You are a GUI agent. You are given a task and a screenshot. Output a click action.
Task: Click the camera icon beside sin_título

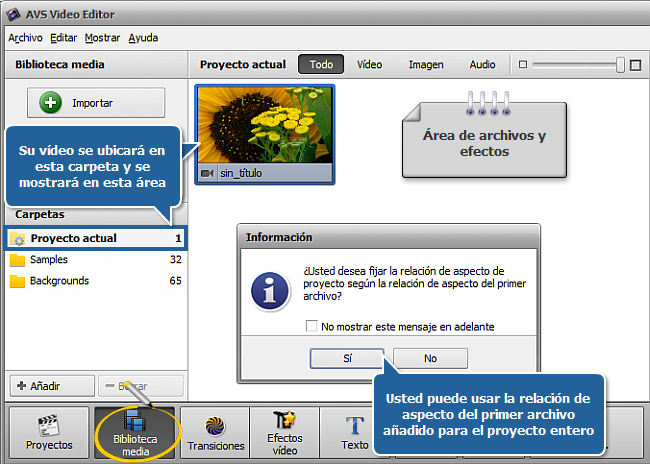(207, 173)
